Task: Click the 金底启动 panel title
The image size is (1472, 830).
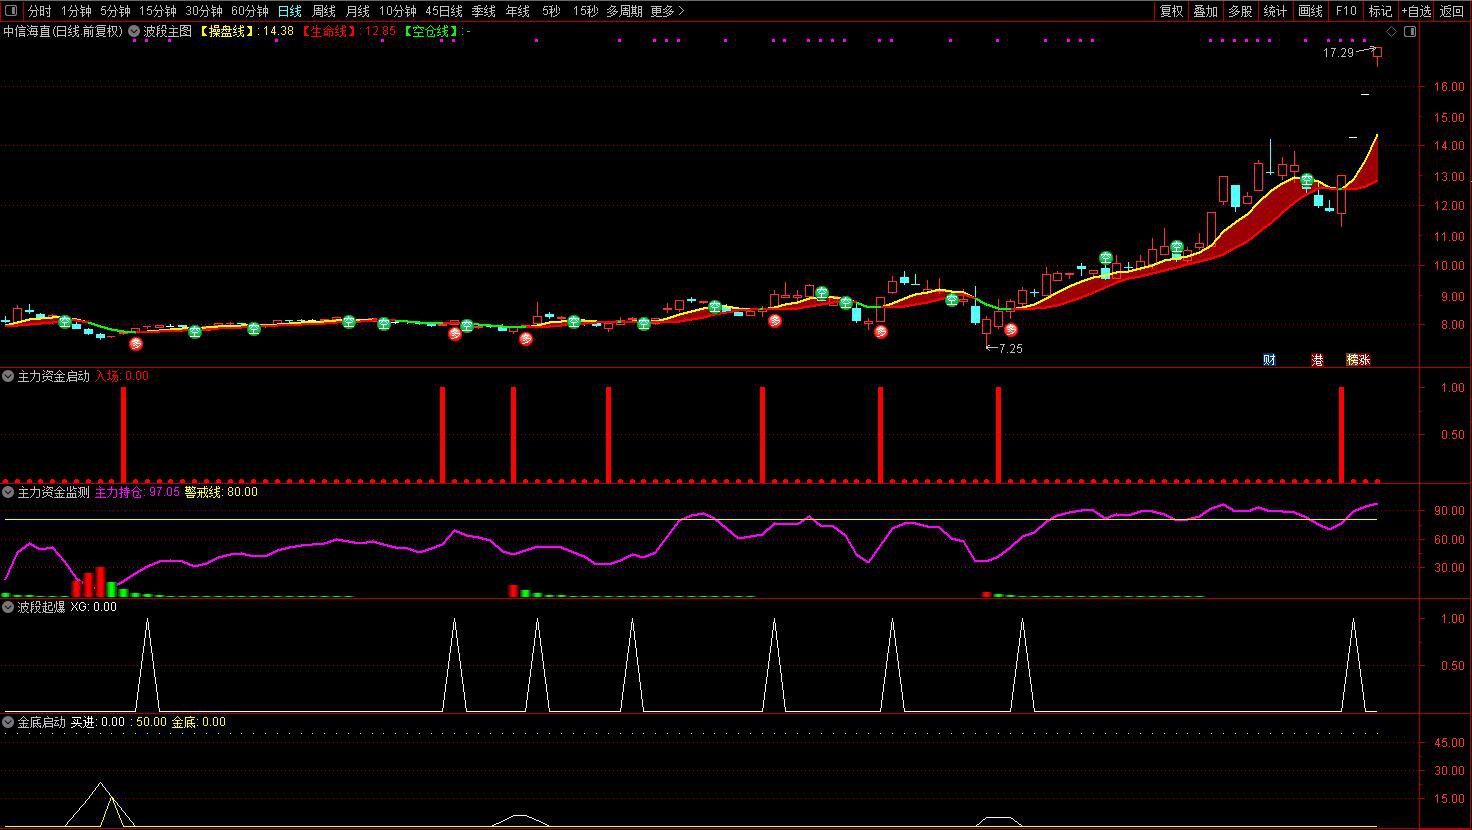Action: (42, 722)
